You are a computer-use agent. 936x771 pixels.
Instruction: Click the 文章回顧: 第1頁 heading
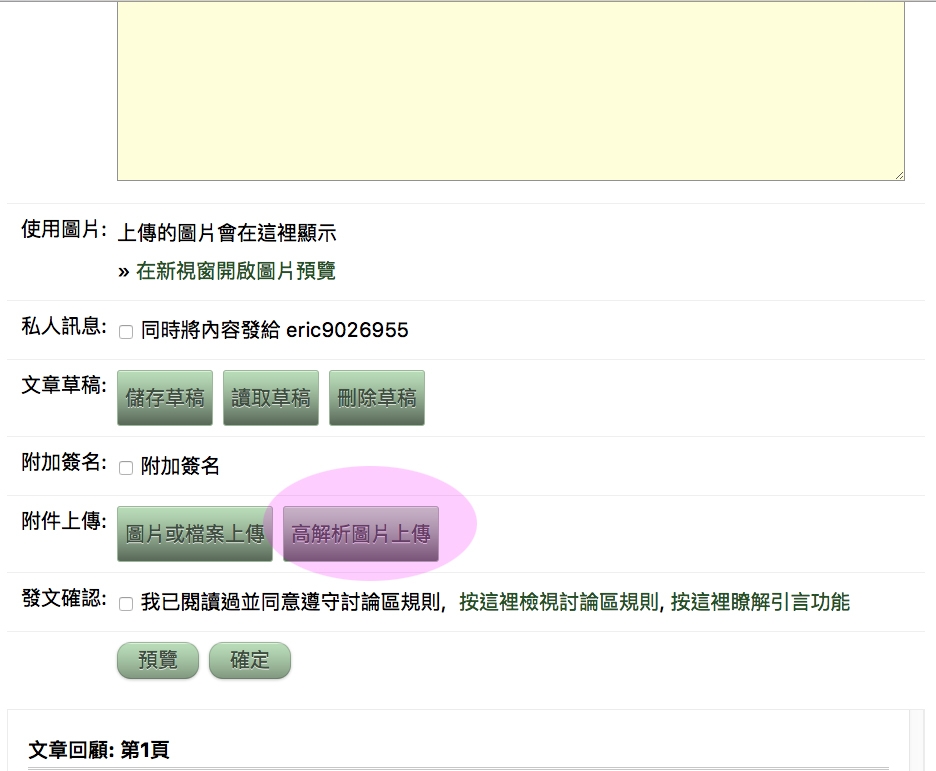(99, 750)
